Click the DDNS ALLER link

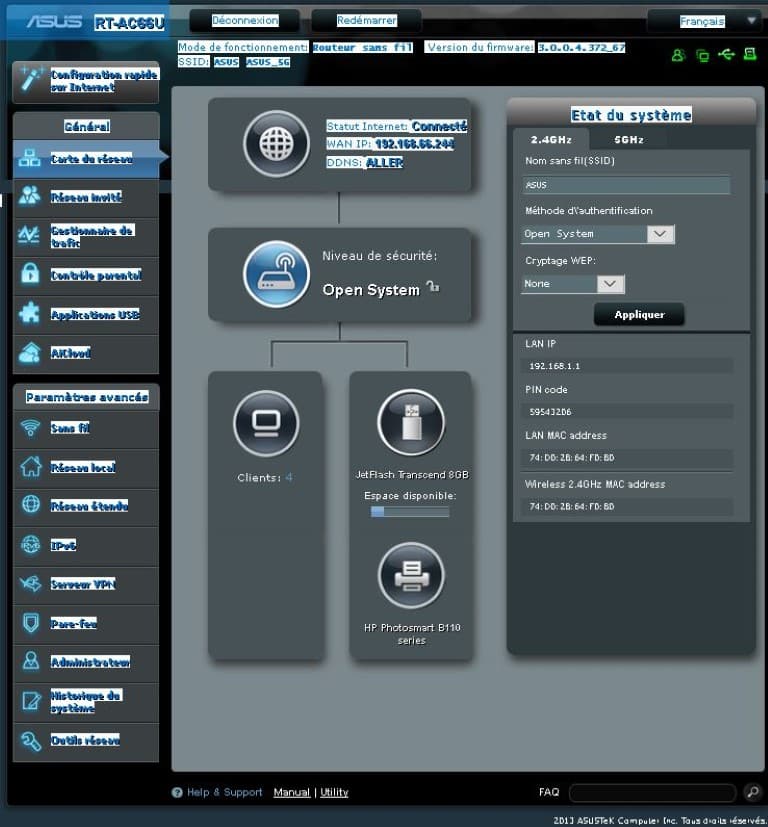click(x=385, y=162)
